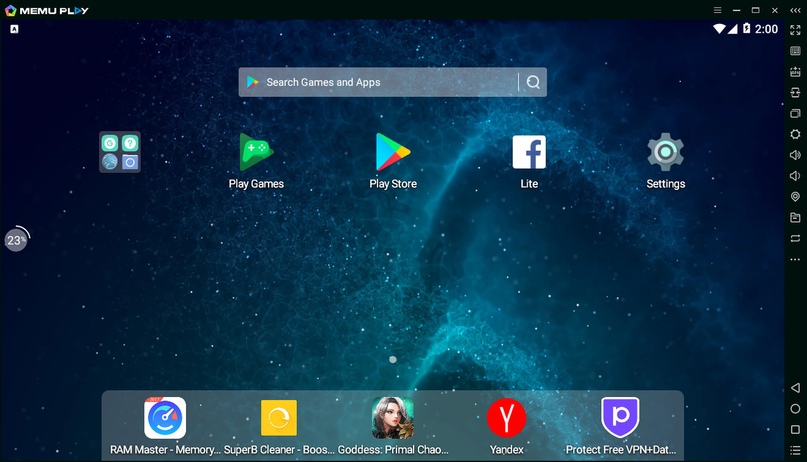This screenshot has width=807, height=462.
Task: Toggle fullscreen mode in sidebar
Action: tap(795, 29)
